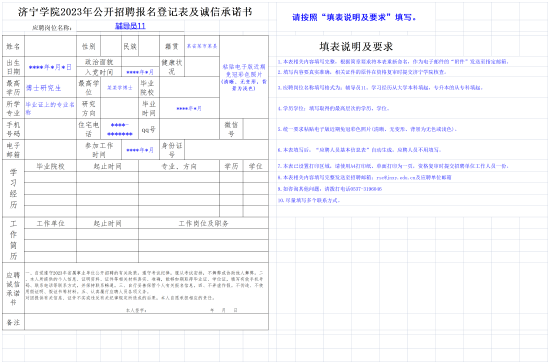Click the '学位' column header
550x364 pixels.
[x=256, y=166]
